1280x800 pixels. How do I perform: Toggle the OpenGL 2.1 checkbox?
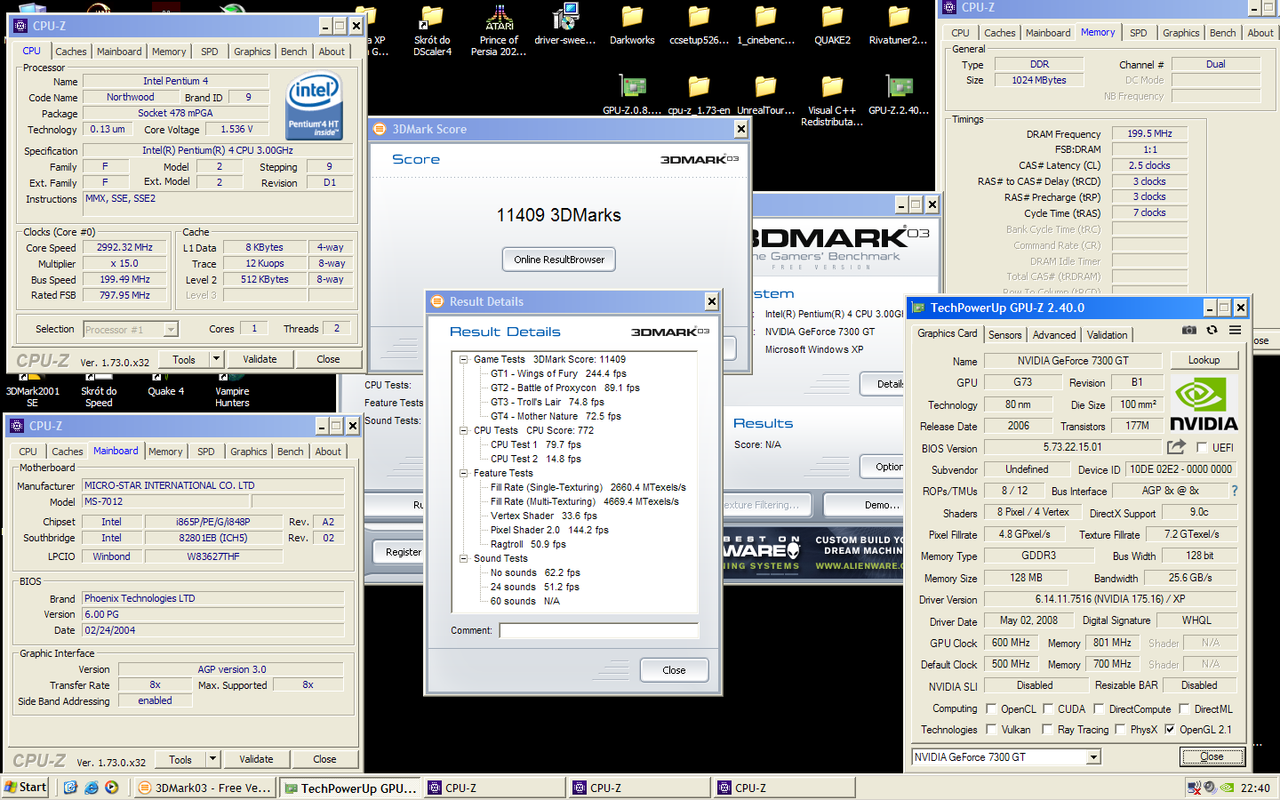tap(1170, 729)
